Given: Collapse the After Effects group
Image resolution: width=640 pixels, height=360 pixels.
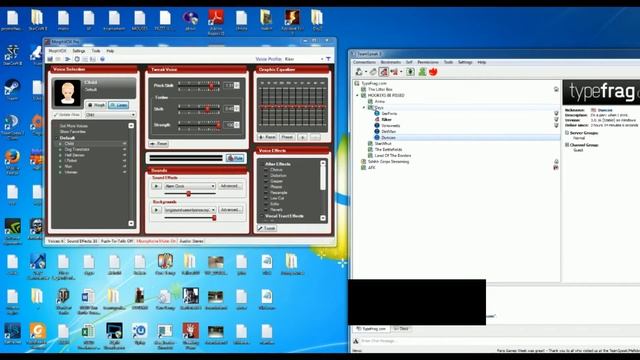Looking at the screenshot, I should [x=261, y=164].
